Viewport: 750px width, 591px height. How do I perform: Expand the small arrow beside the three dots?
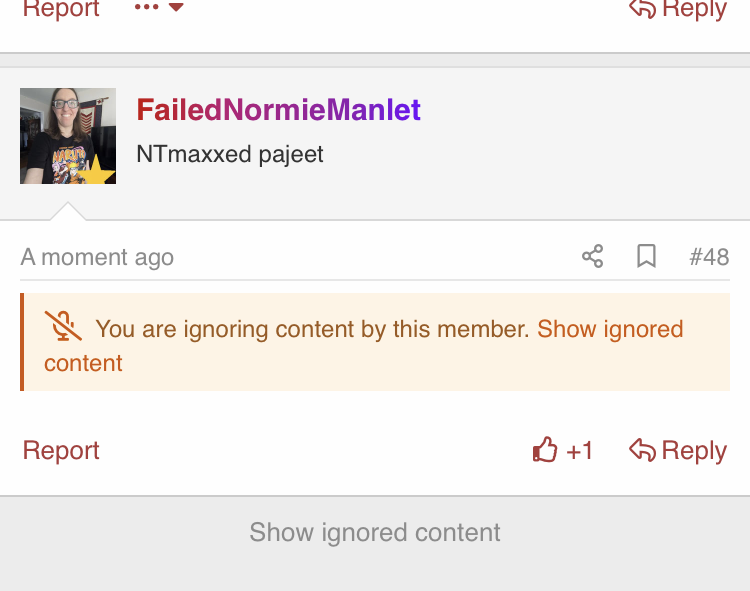point(176,7)
